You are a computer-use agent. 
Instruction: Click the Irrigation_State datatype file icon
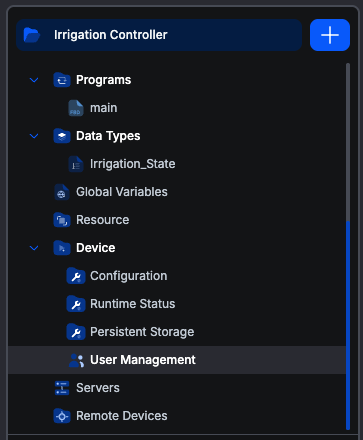76,164
